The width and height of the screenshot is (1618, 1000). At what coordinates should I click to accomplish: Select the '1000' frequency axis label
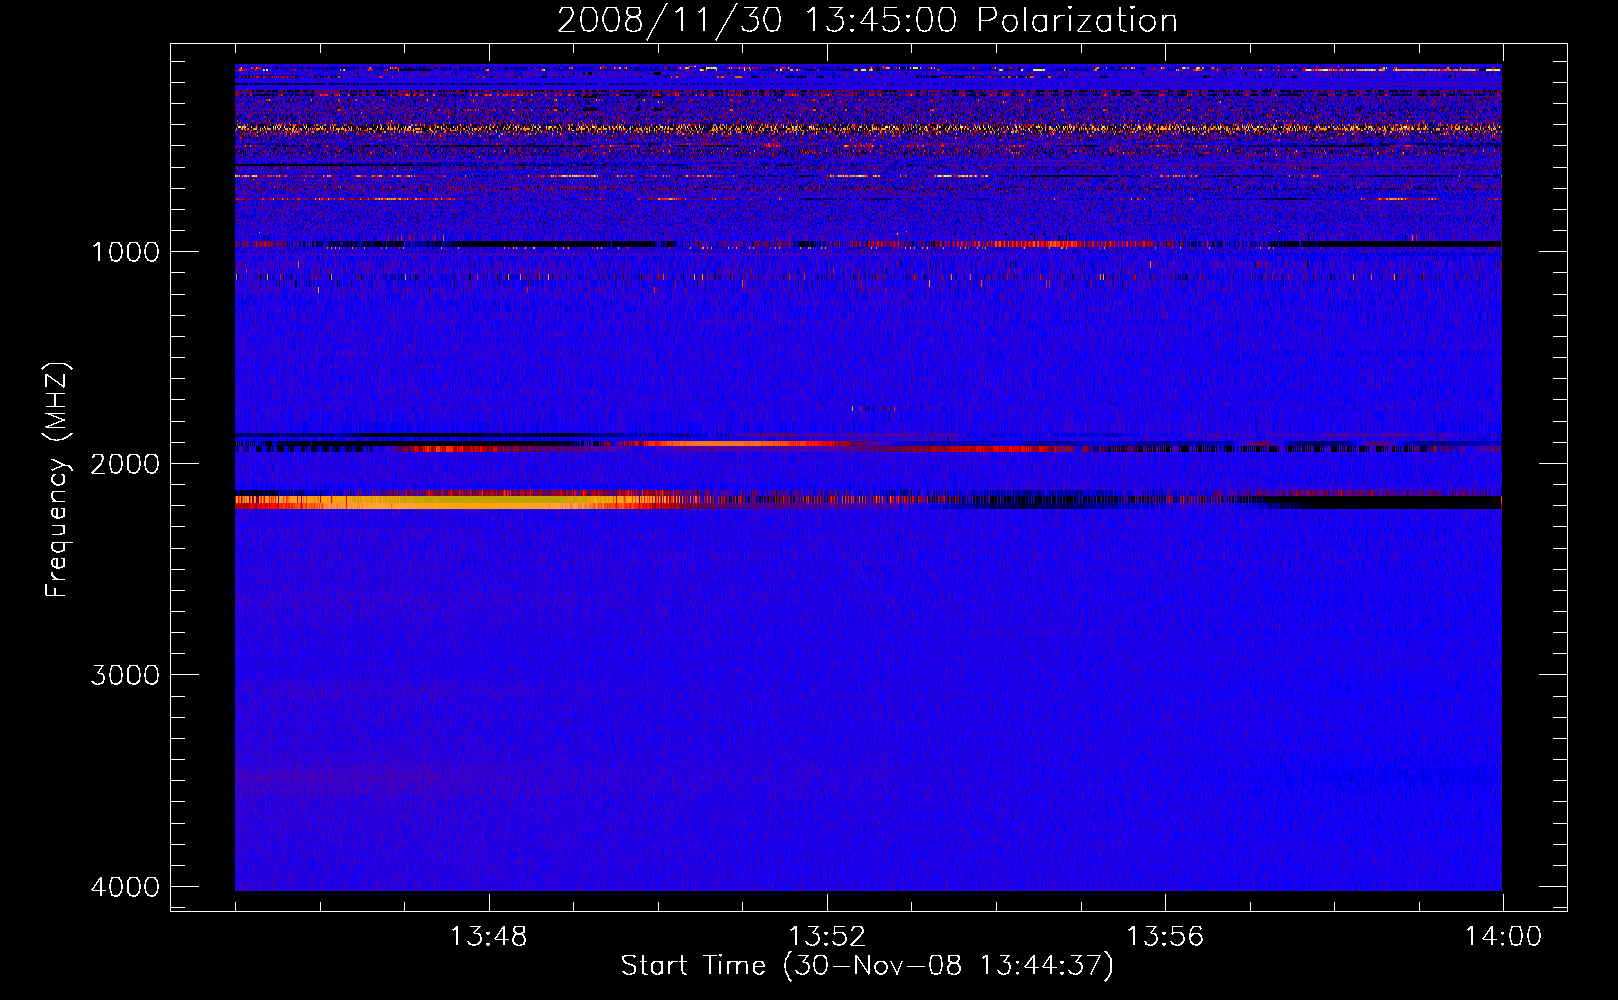tap(125, 251)
